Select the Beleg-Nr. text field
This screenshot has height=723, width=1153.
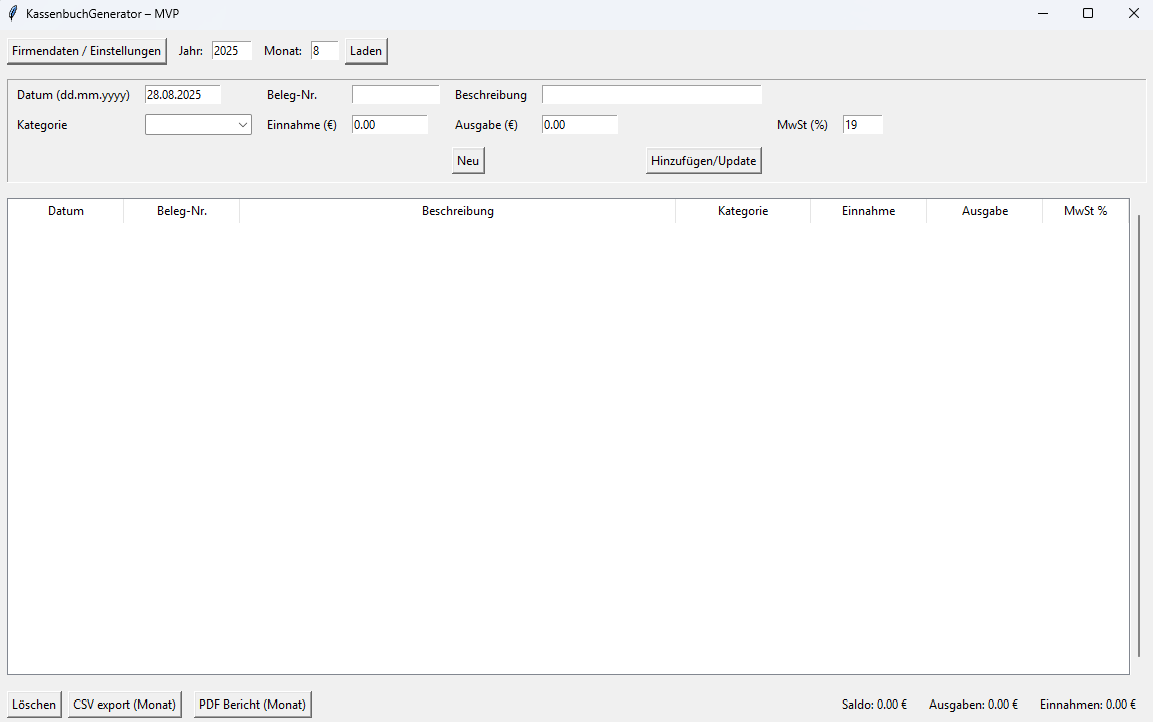[x=395, y=95]
